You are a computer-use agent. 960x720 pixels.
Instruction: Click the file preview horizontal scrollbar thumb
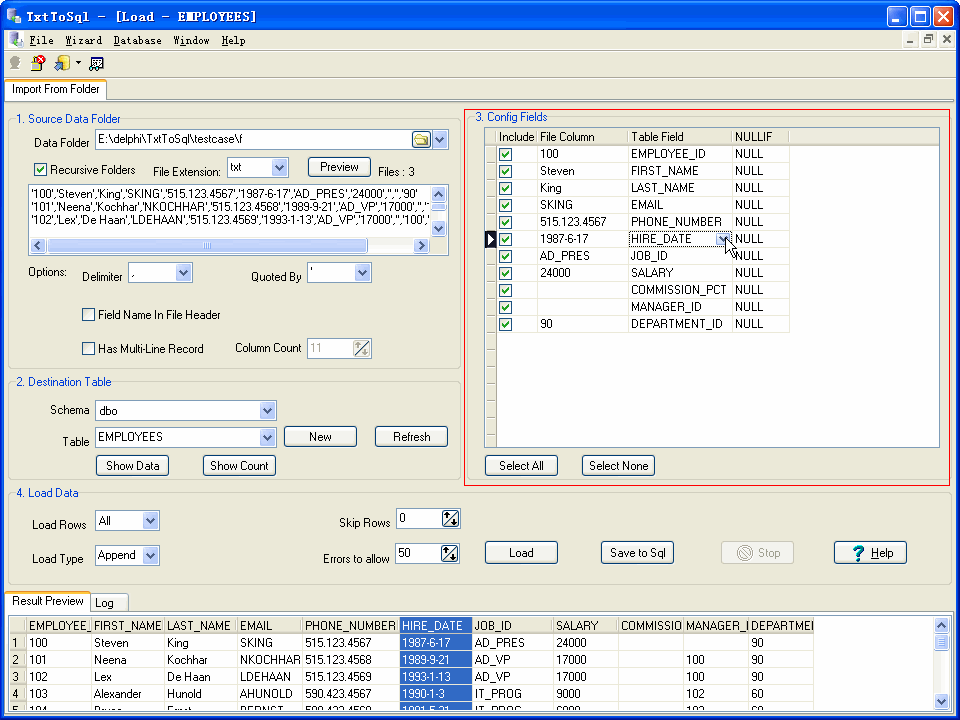tap(207, 246)
